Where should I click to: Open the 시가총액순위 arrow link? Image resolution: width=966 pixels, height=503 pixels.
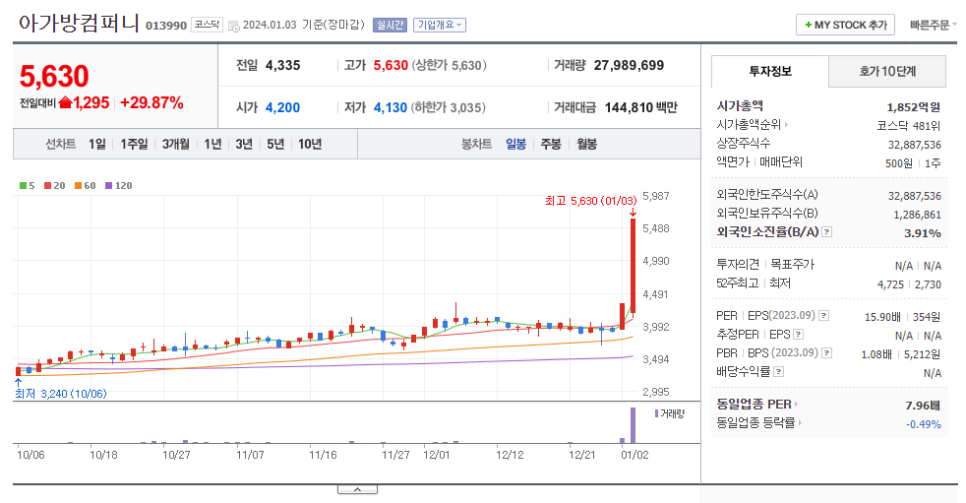(x=752, y=125)
